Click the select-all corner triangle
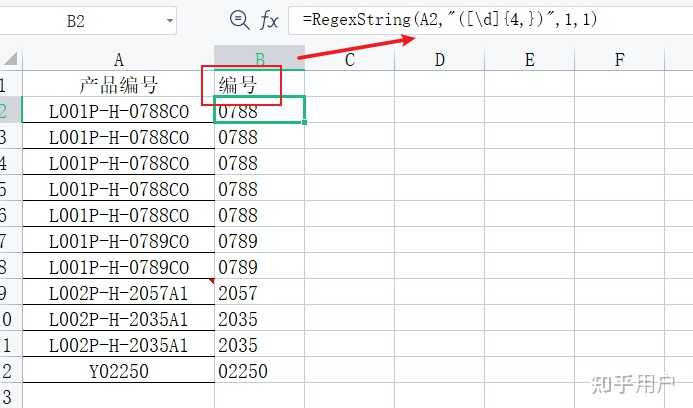The width and height of the screenshot is (693, 408). [11, 58]
